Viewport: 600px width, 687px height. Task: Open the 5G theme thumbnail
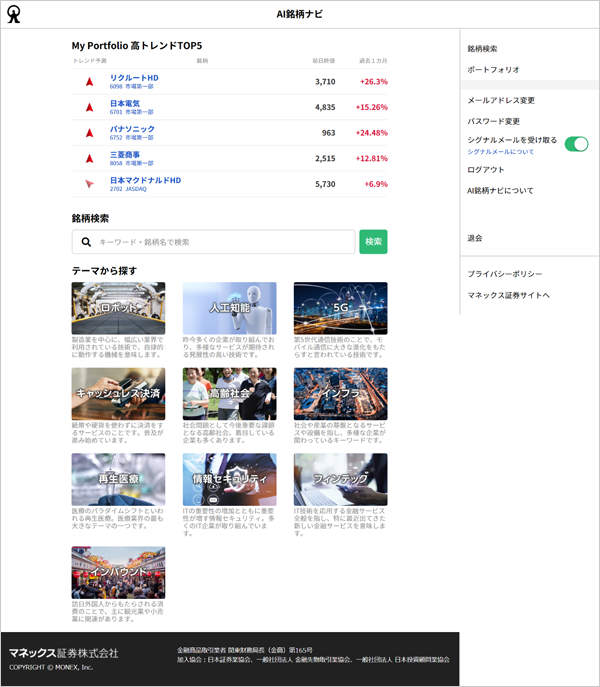(x=341, y=308)
